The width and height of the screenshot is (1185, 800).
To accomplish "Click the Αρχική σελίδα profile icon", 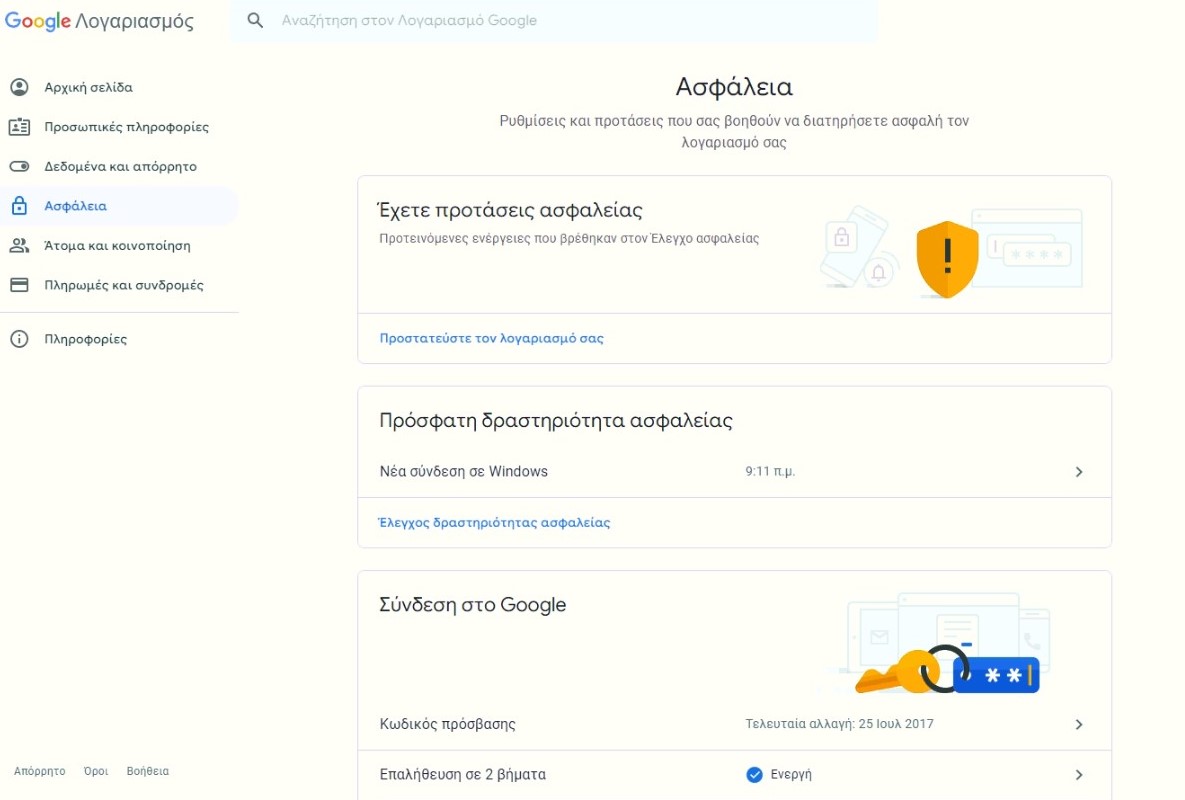I will (19, 87).
